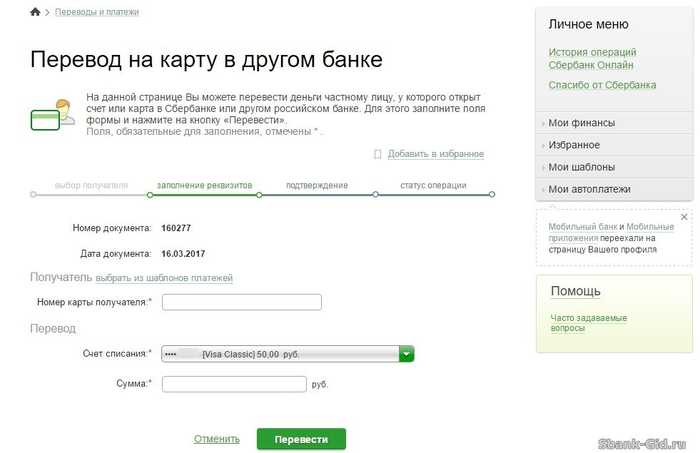Go to home via house icon
This screenshot has height=453, width=700.
(35, 12)
